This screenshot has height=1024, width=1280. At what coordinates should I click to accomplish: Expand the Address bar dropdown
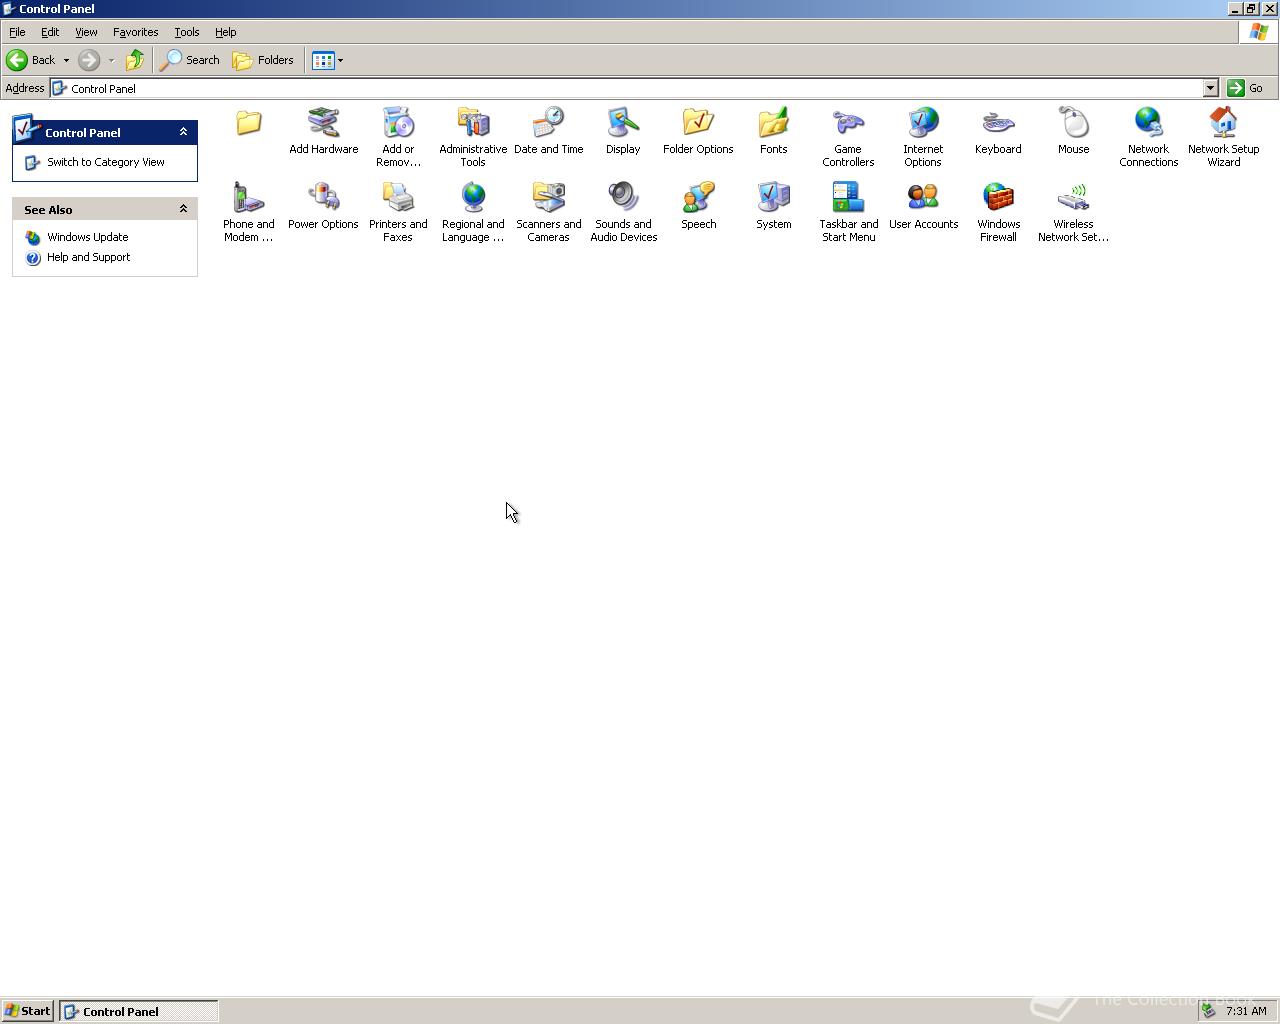coord(1210,88)
